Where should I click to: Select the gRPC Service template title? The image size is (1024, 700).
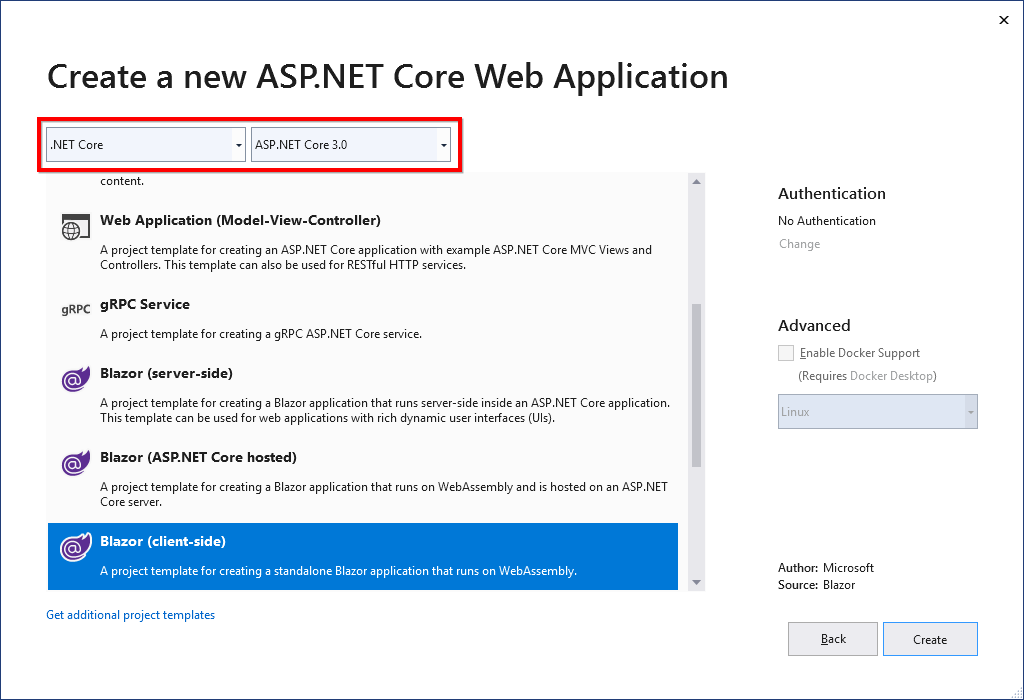pos(145,304)
